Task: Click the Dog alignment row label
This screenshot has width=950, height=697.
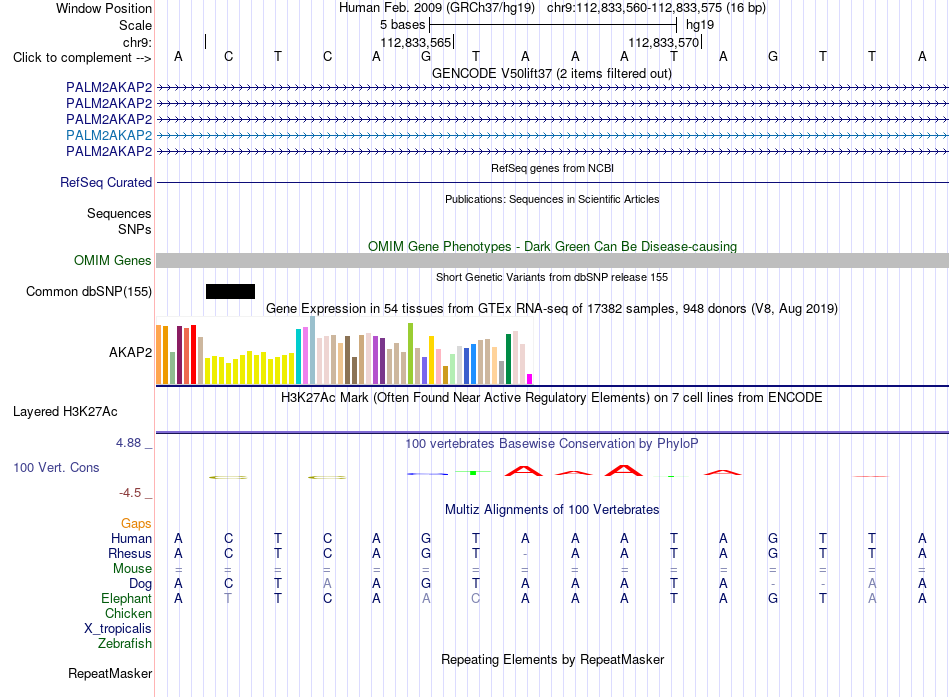Action: tap(141, 584)
